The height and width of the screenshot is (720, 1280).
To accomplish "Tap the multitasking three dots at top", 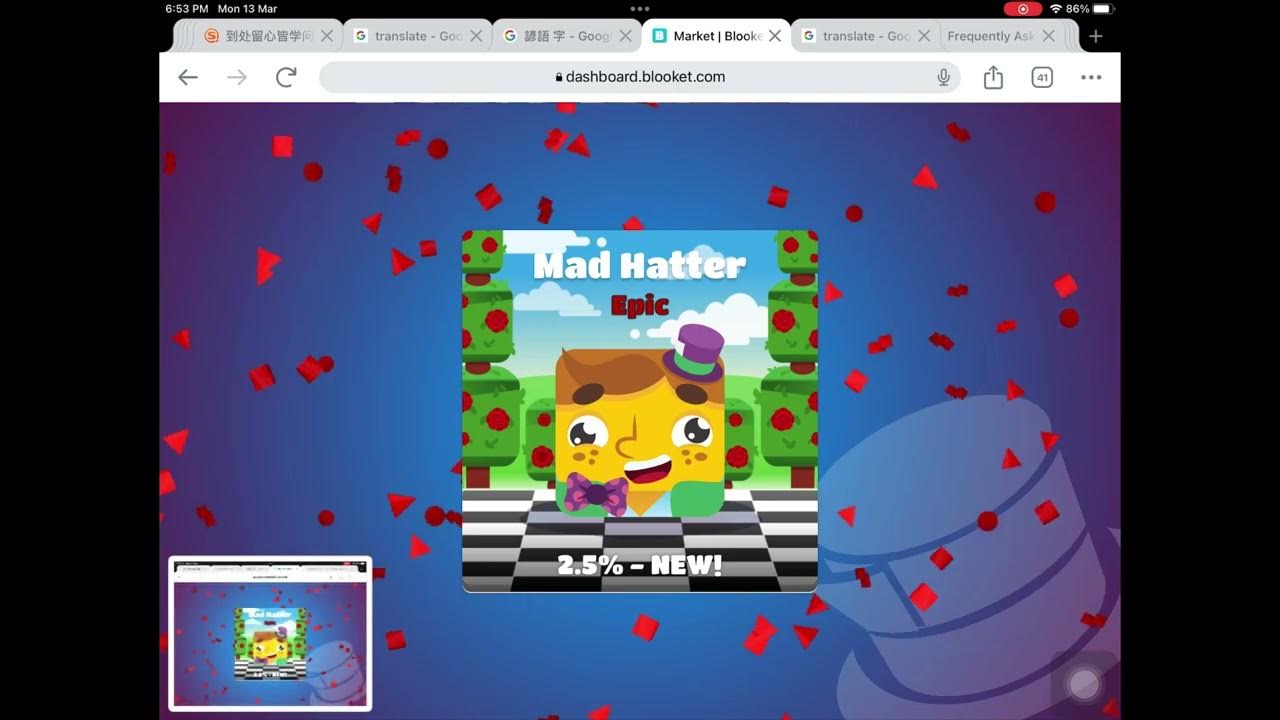I will (x=640, y=8).
